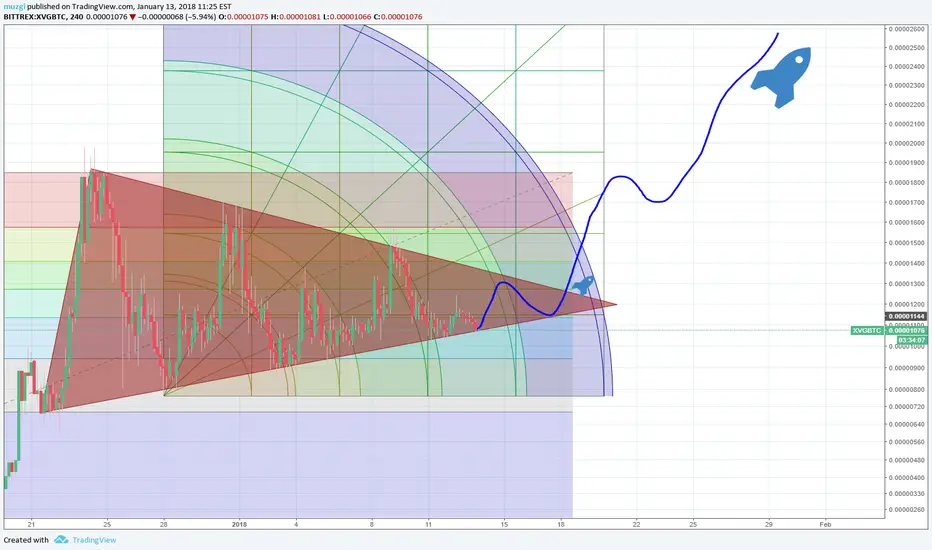Click the 18 date axis label
Image resolution: width=932 pixels, height=550 pixels.
pyautogui.click(x=561, y=524)
